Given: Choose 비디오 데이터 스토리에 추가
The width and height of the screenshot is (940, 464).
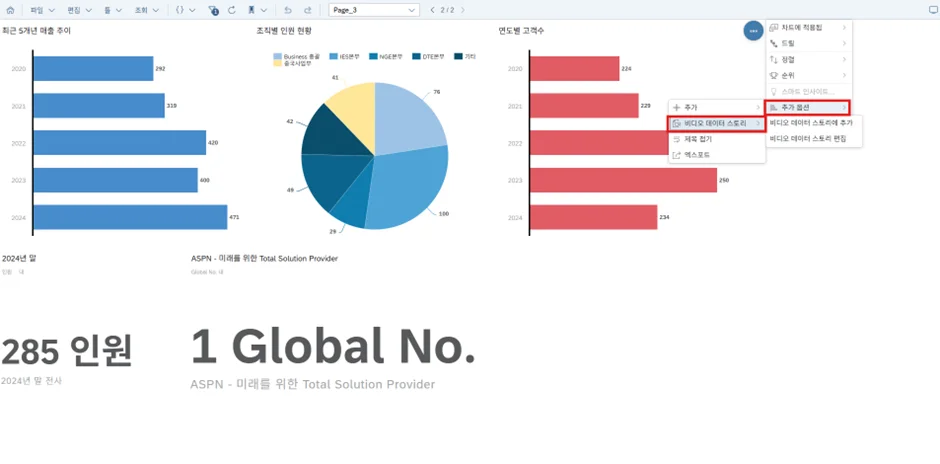Looking at the screenshot, I should point(814,123).
